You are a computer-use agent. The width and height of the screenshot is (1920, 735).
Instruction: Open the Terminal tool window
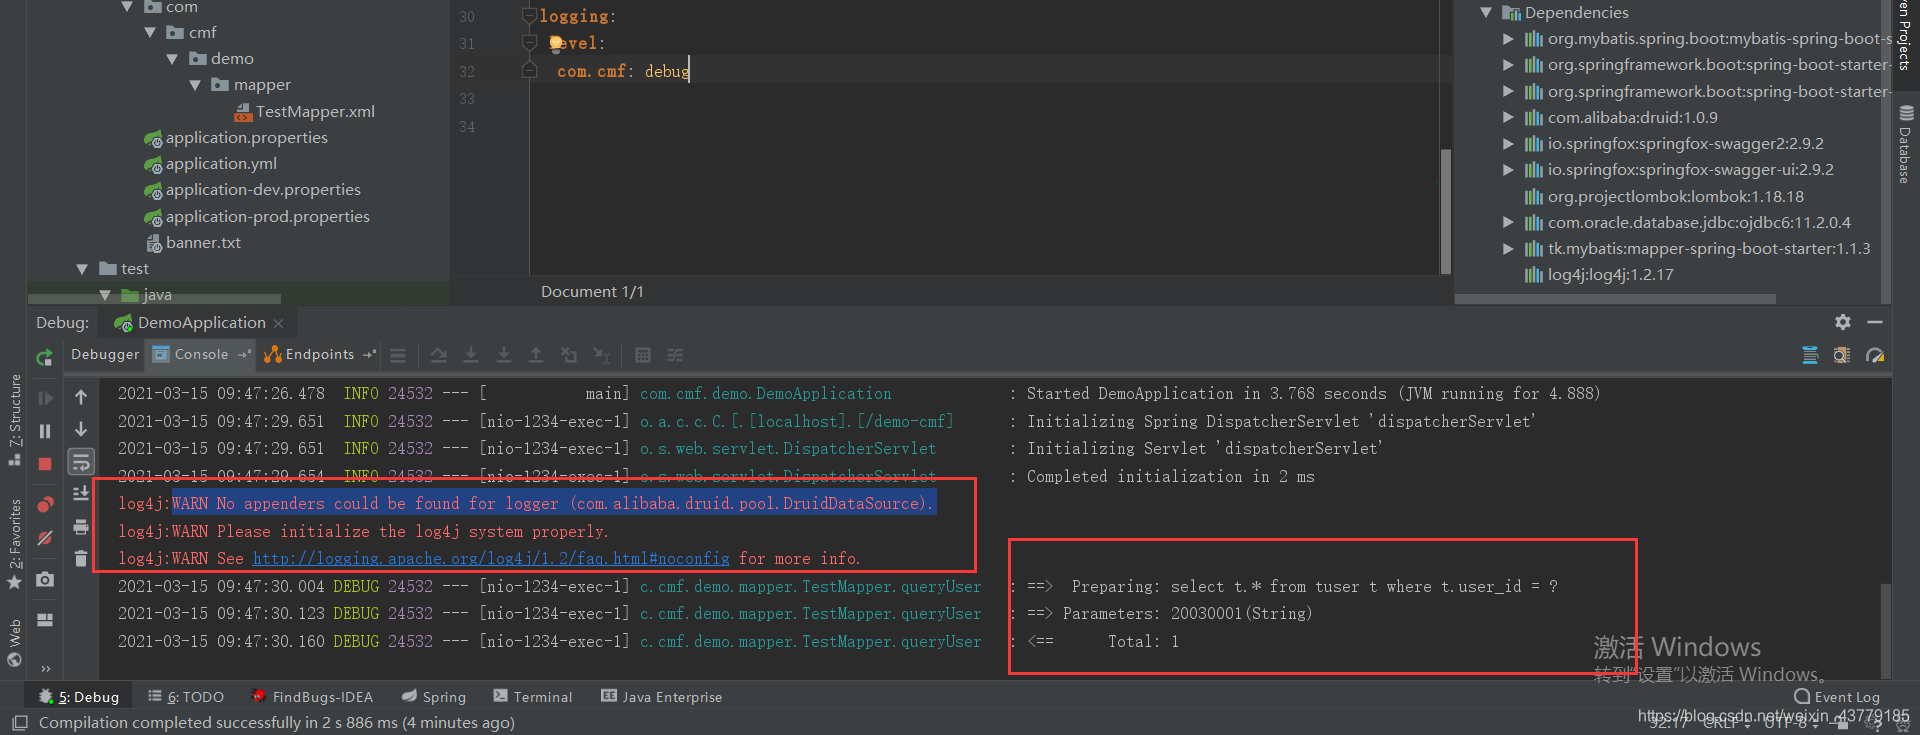point(533,697)
